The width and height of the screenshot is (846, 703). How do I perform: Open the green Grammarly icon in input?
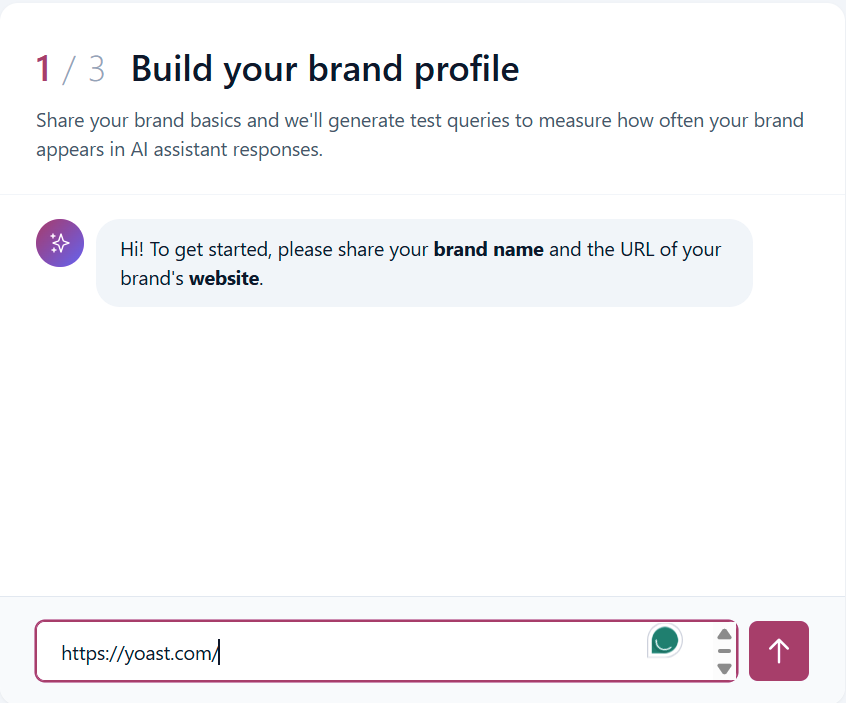click(x=665, y=641)
